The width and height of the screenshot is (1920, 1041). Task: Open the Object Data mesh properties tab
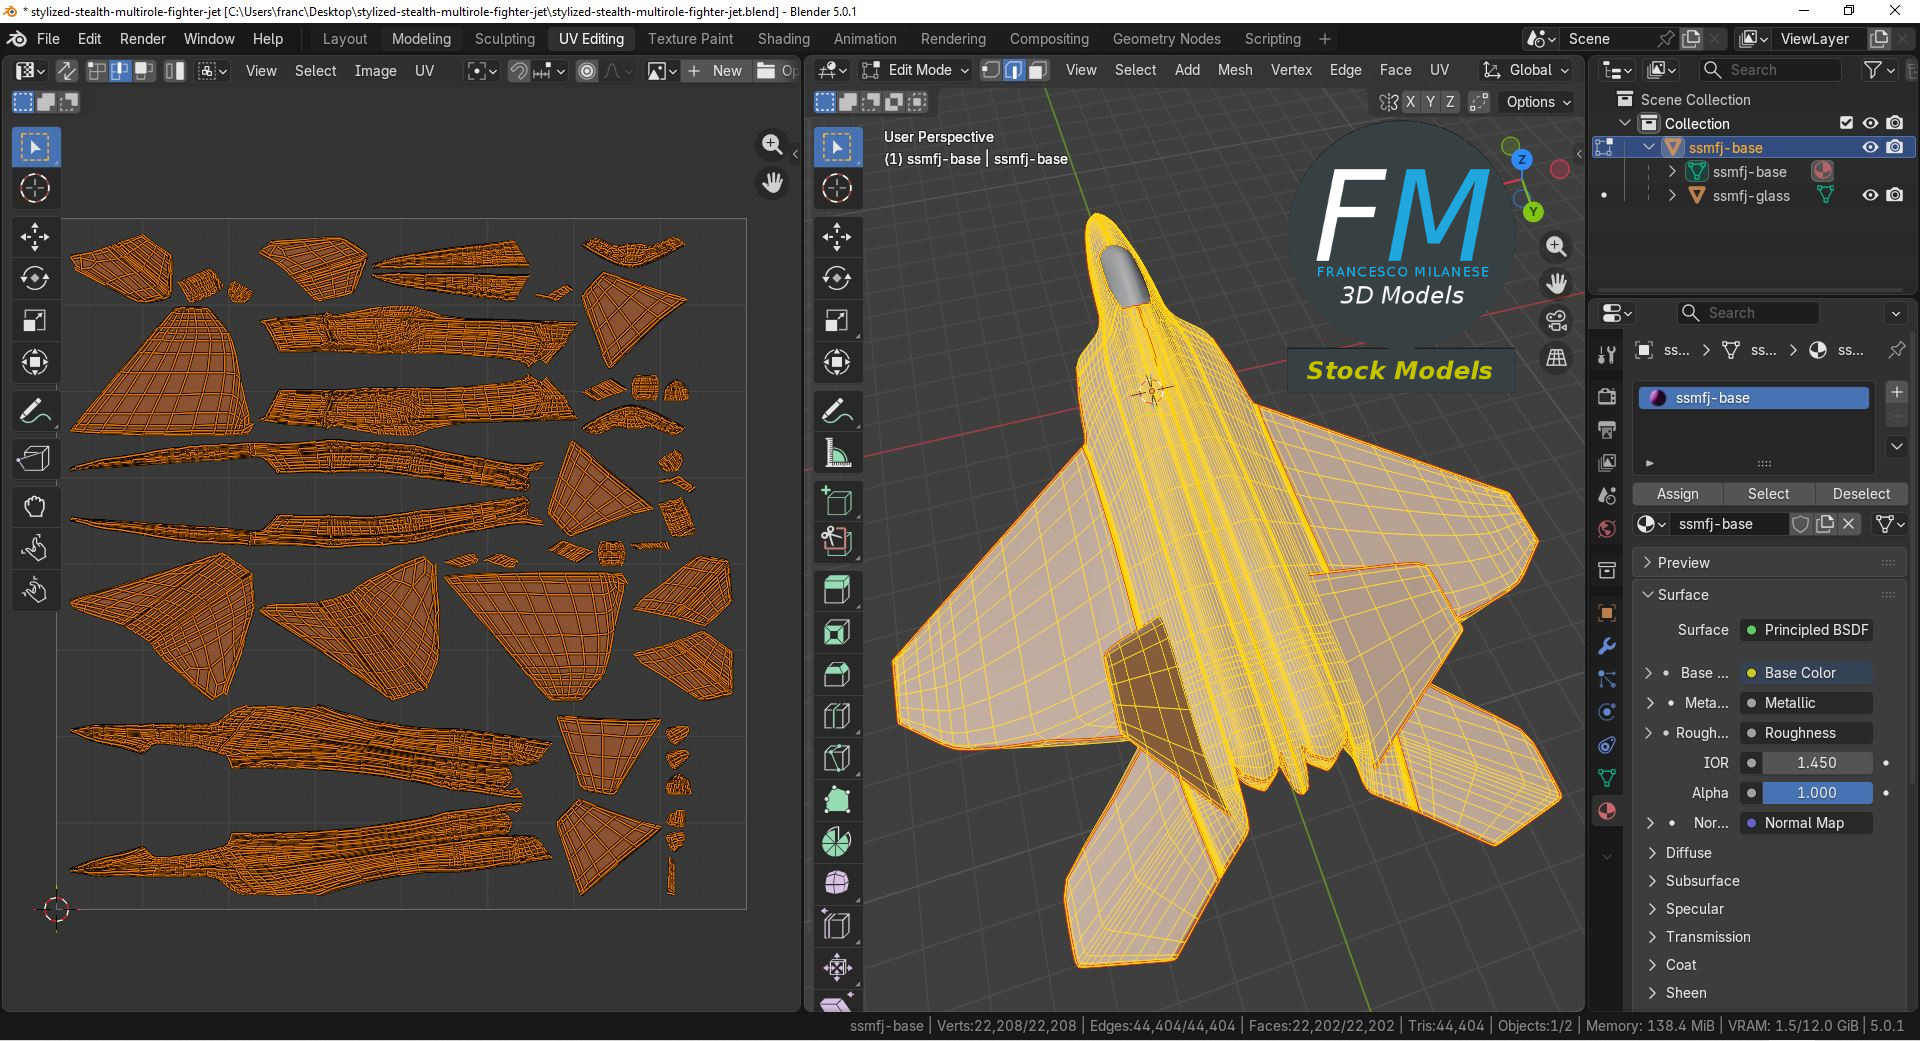pyautogui.click(x=1607, y=778)
